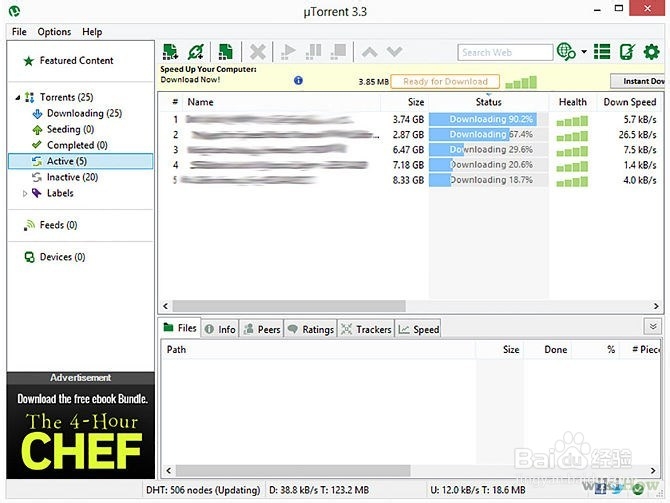Screen dimensions: 670x503
Task: Switch to the Files tab
Action: click(x=180, y=328)
